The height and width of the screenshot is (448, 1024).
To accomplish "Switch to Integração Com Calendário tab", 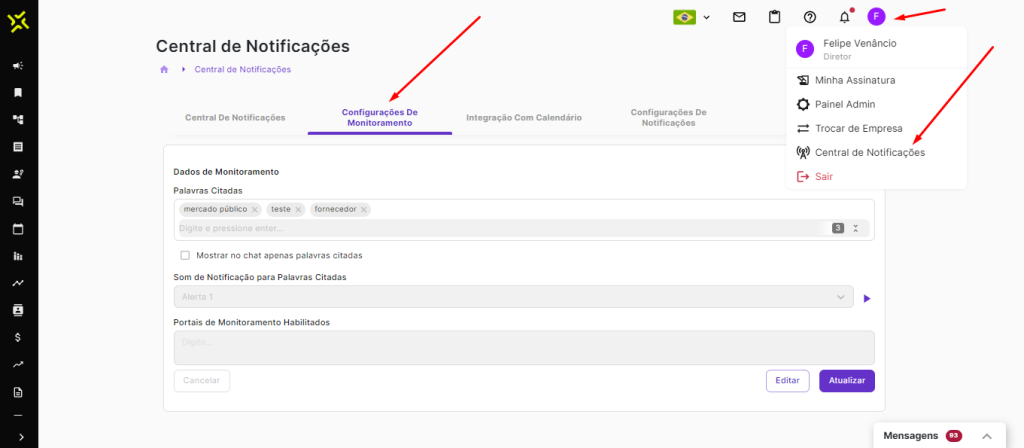I will coord(523,117).
